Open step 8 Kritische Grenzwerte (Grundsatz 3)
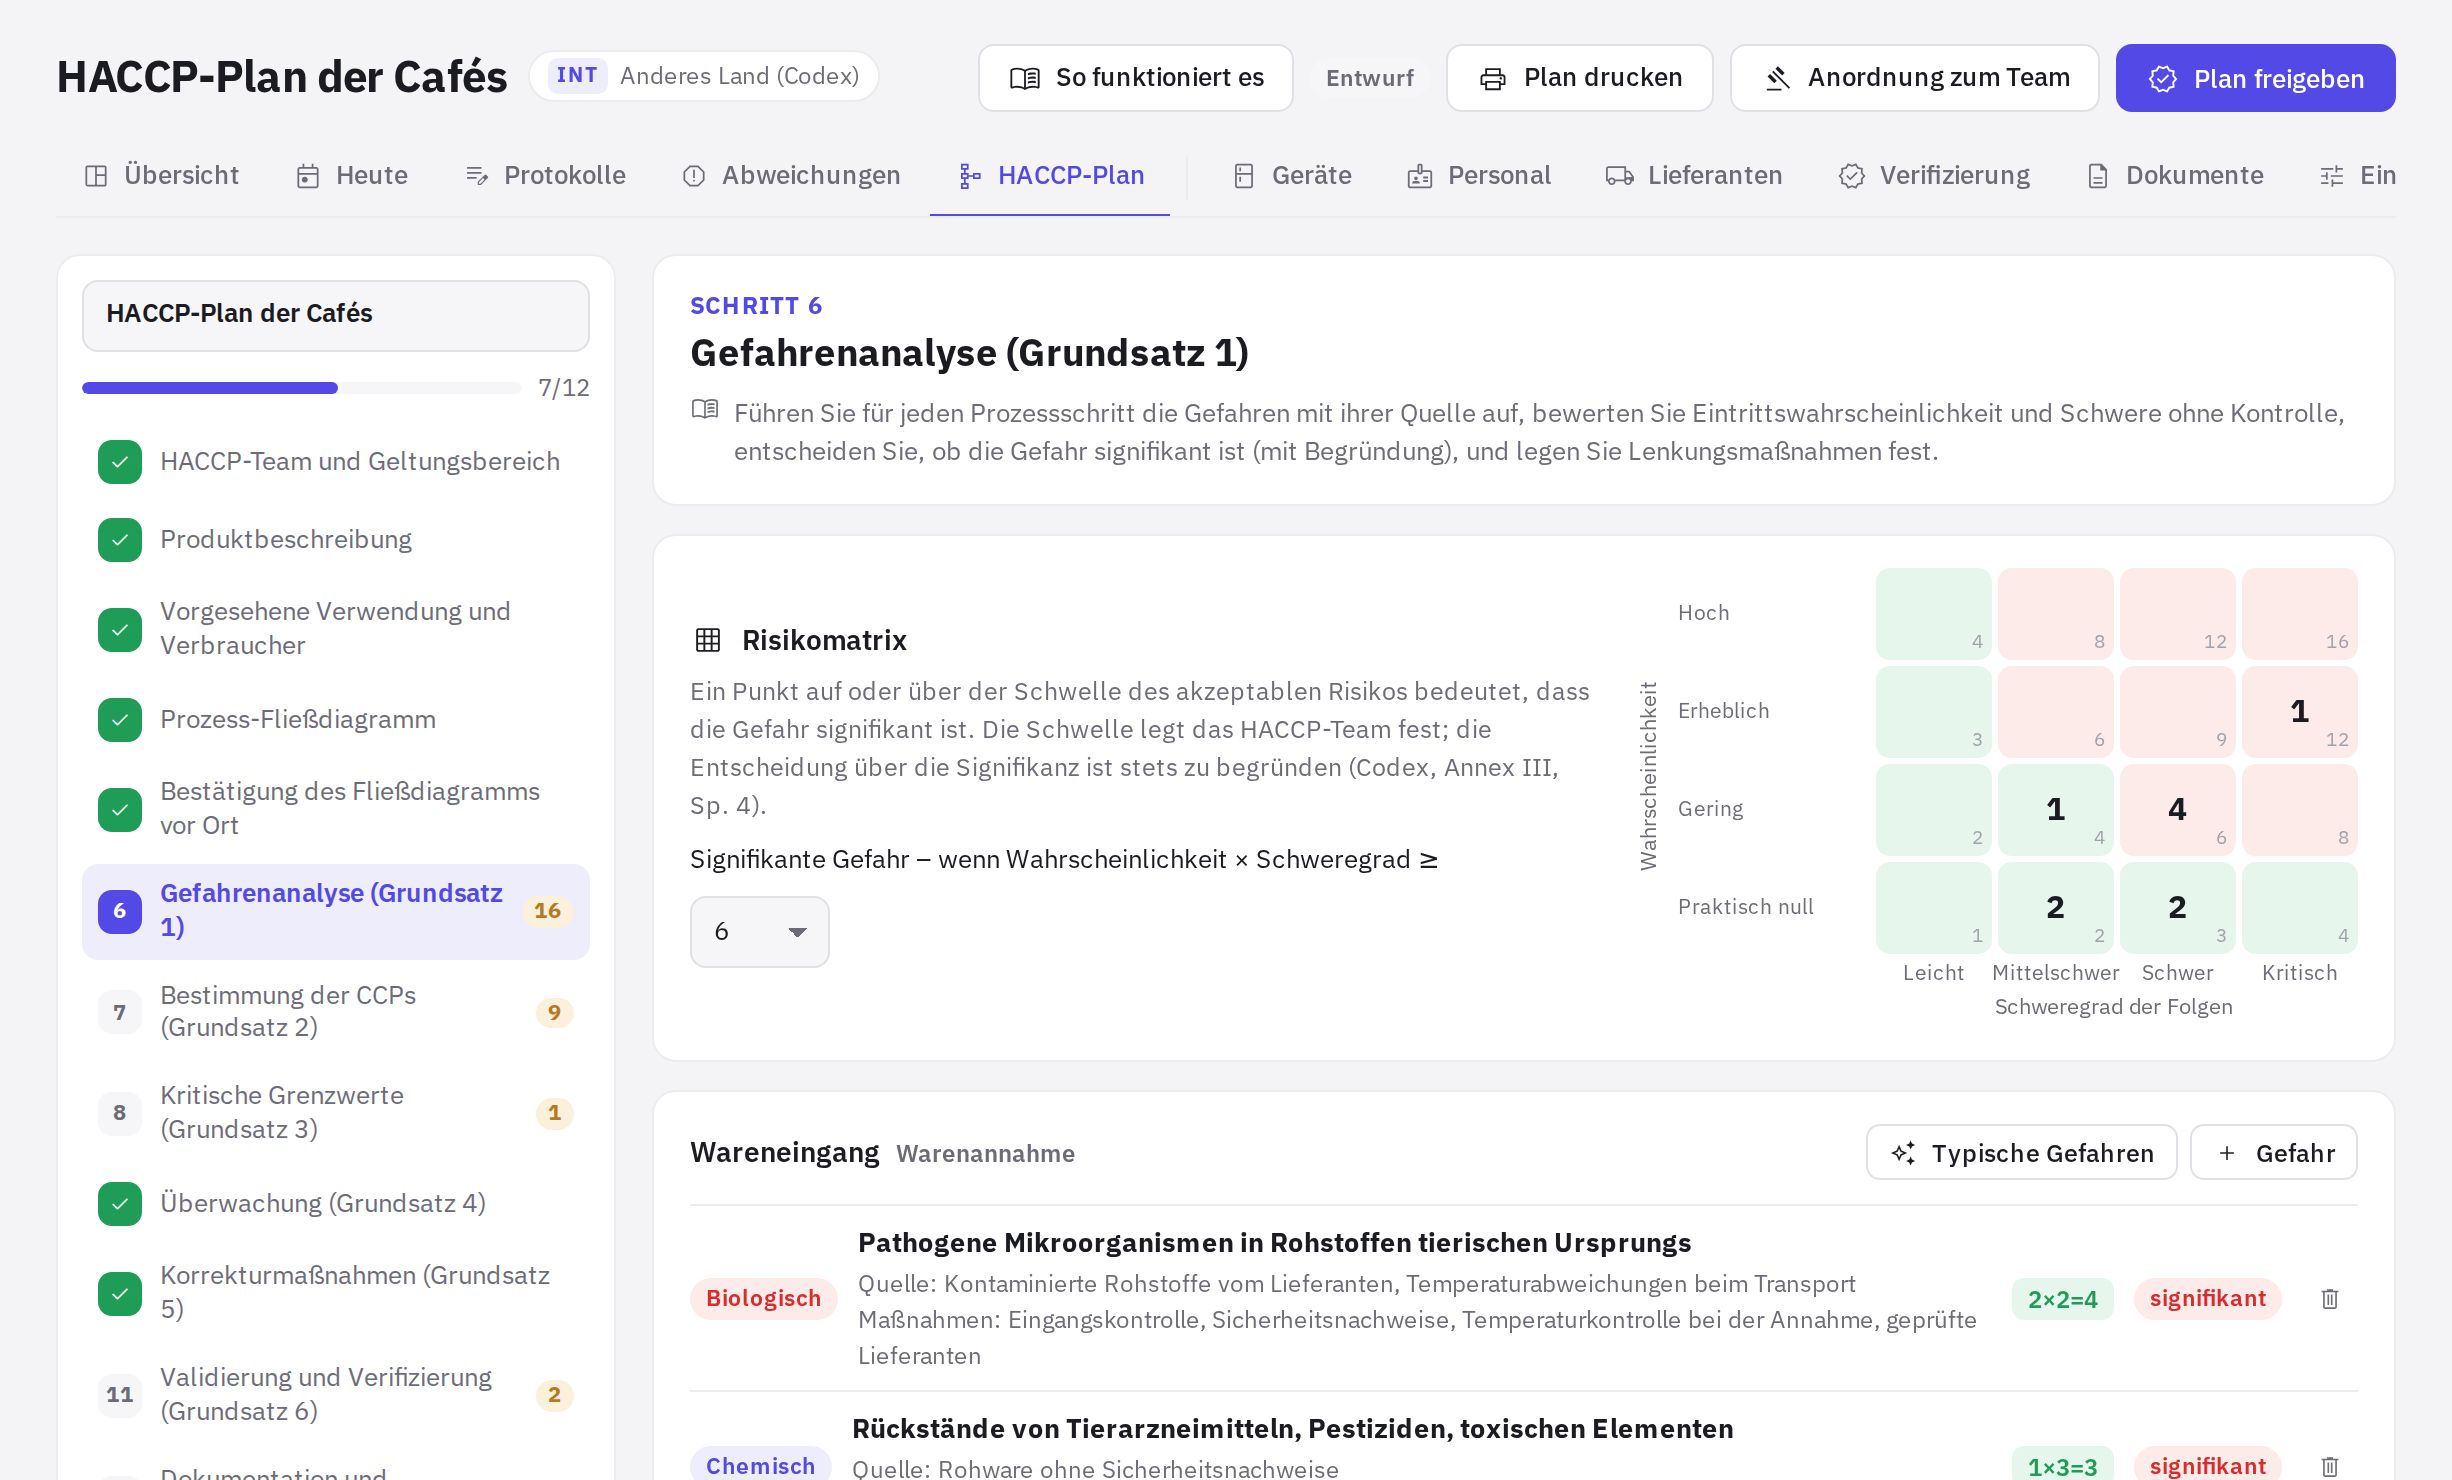 [336, 1112]
